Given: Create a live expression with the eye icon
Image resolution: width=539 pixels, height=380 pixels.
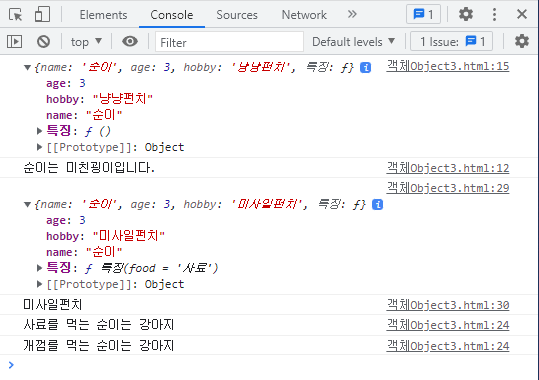Looking at the screenshot, I should (x=130, y=42).
